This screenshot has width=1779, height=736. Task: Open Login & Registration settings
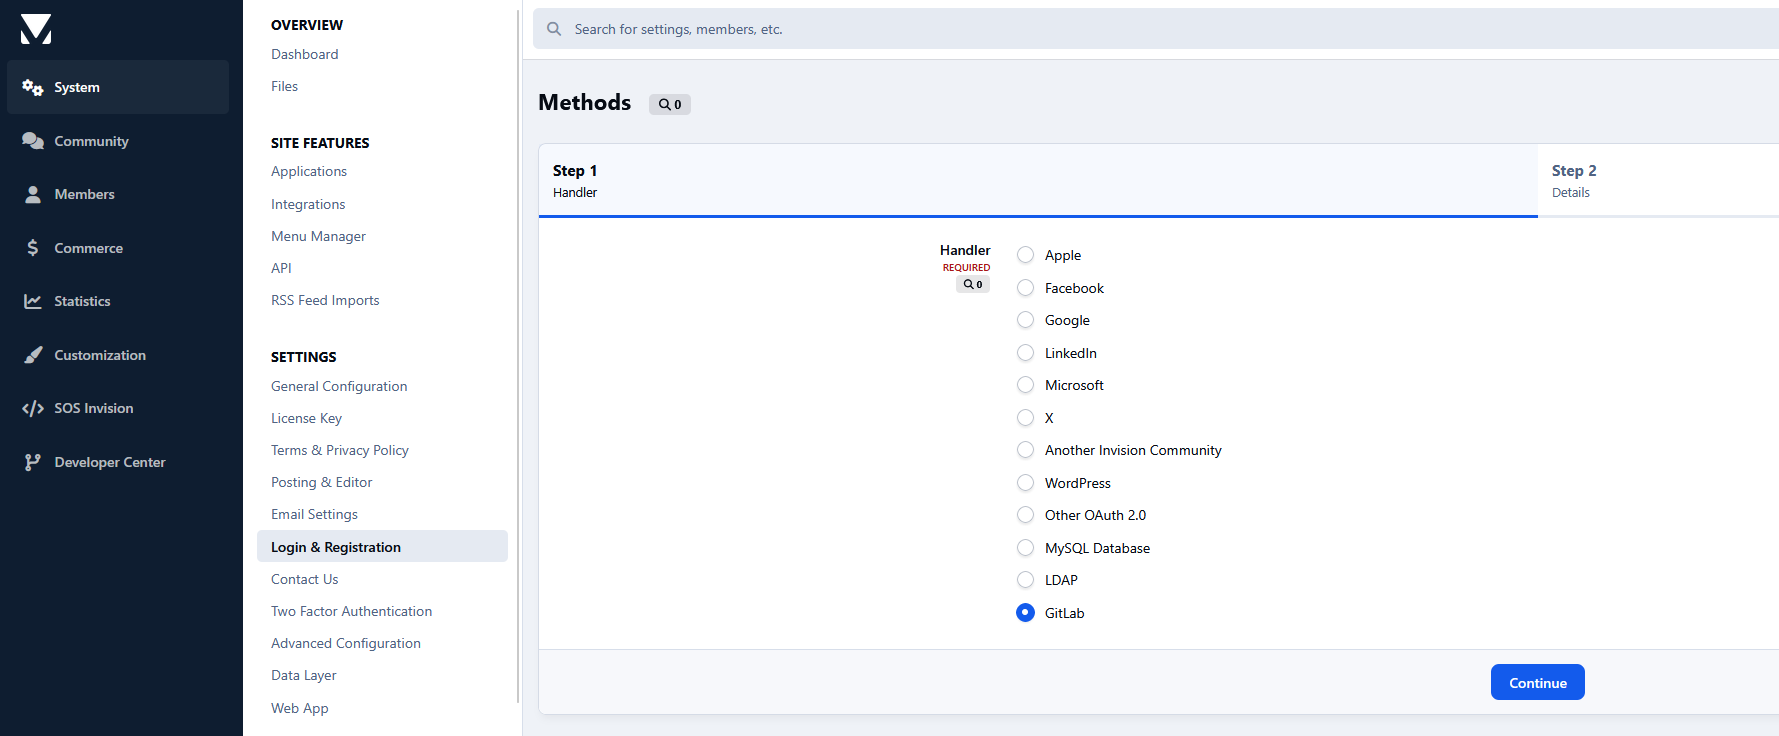click(x=382, y=546)
